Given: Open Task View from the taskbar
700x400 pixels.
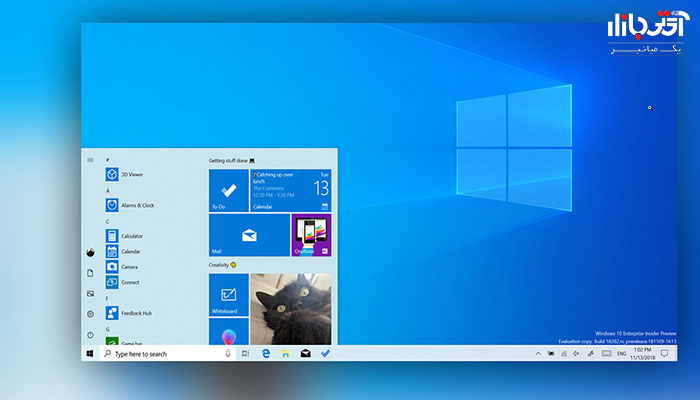Looking at the screenshot, I should [x=245, y=354].
